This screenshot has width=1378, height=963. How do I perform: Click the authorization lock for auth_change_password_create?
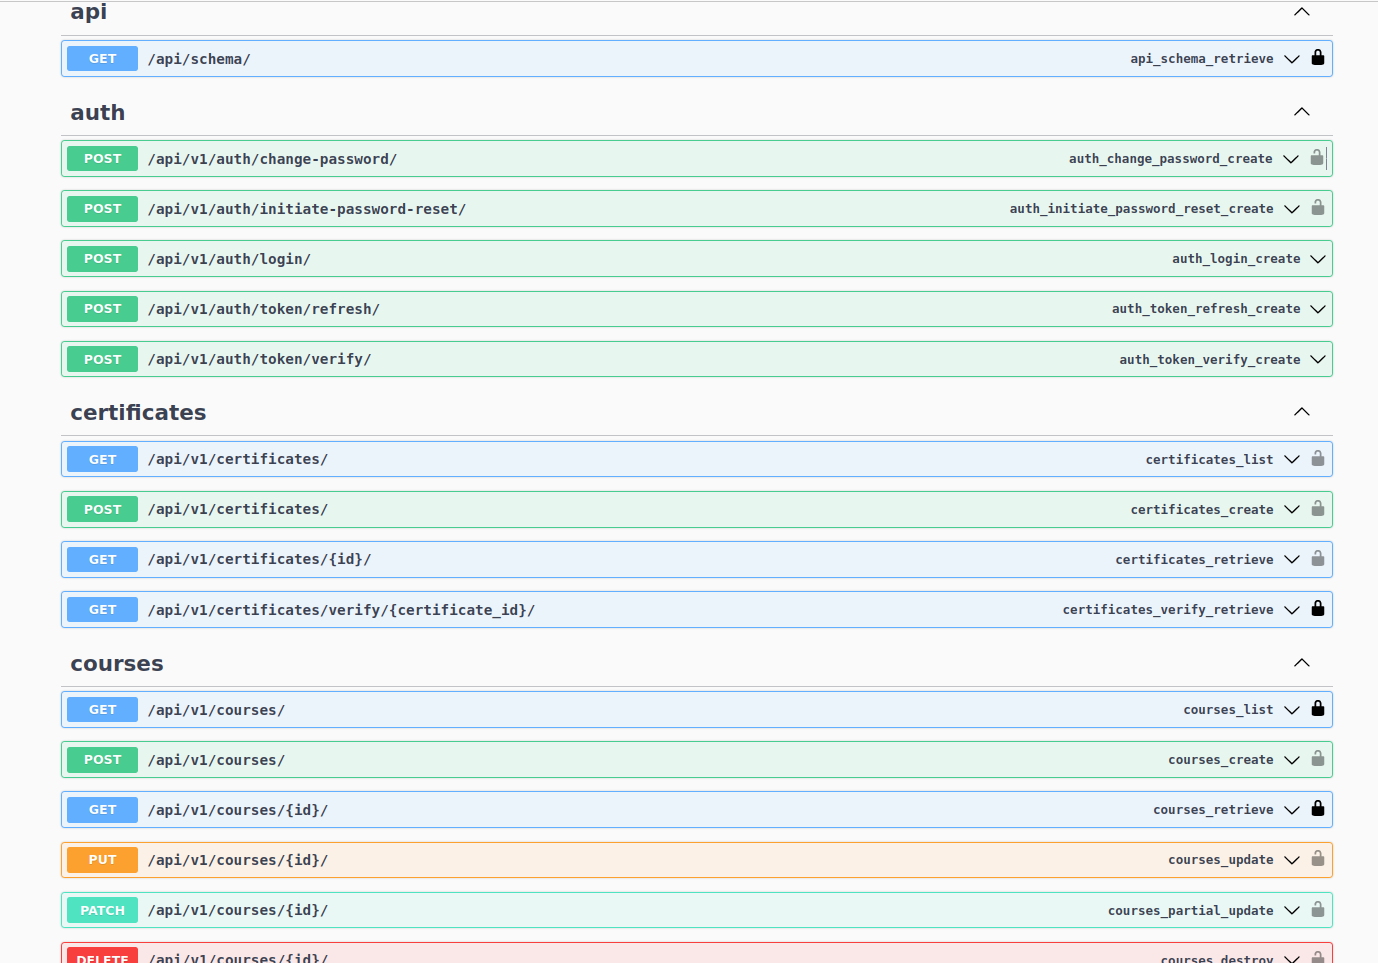tap(1317, 158)
